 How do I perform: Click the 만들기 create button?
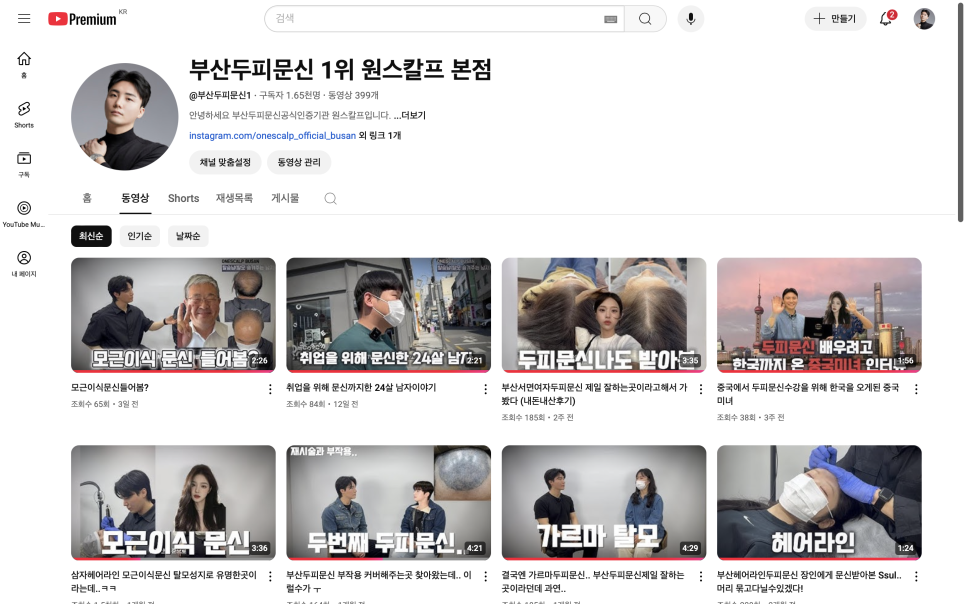tap(835, 18)
